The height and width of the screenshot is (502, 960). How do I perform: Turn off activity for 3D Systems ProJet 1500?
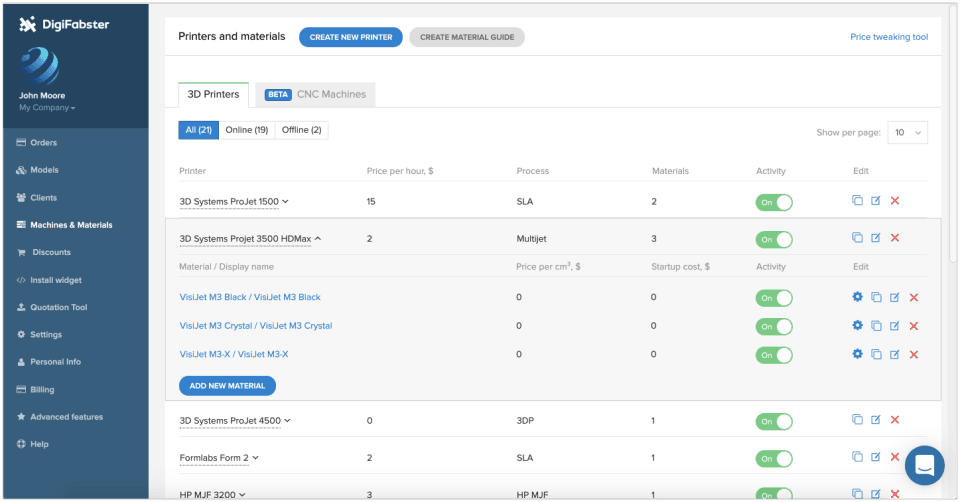[x=774, y=202]
